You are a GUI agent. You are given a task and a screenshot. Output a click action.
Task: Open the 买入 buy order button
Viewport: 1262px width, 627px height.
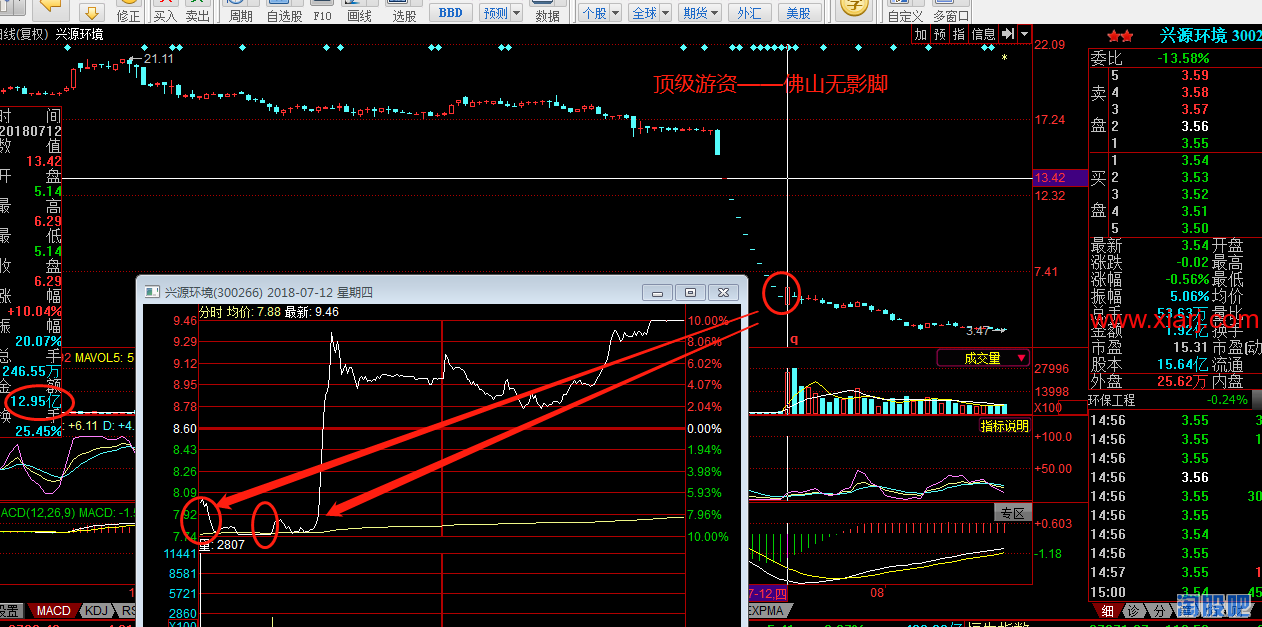point(165,12)
